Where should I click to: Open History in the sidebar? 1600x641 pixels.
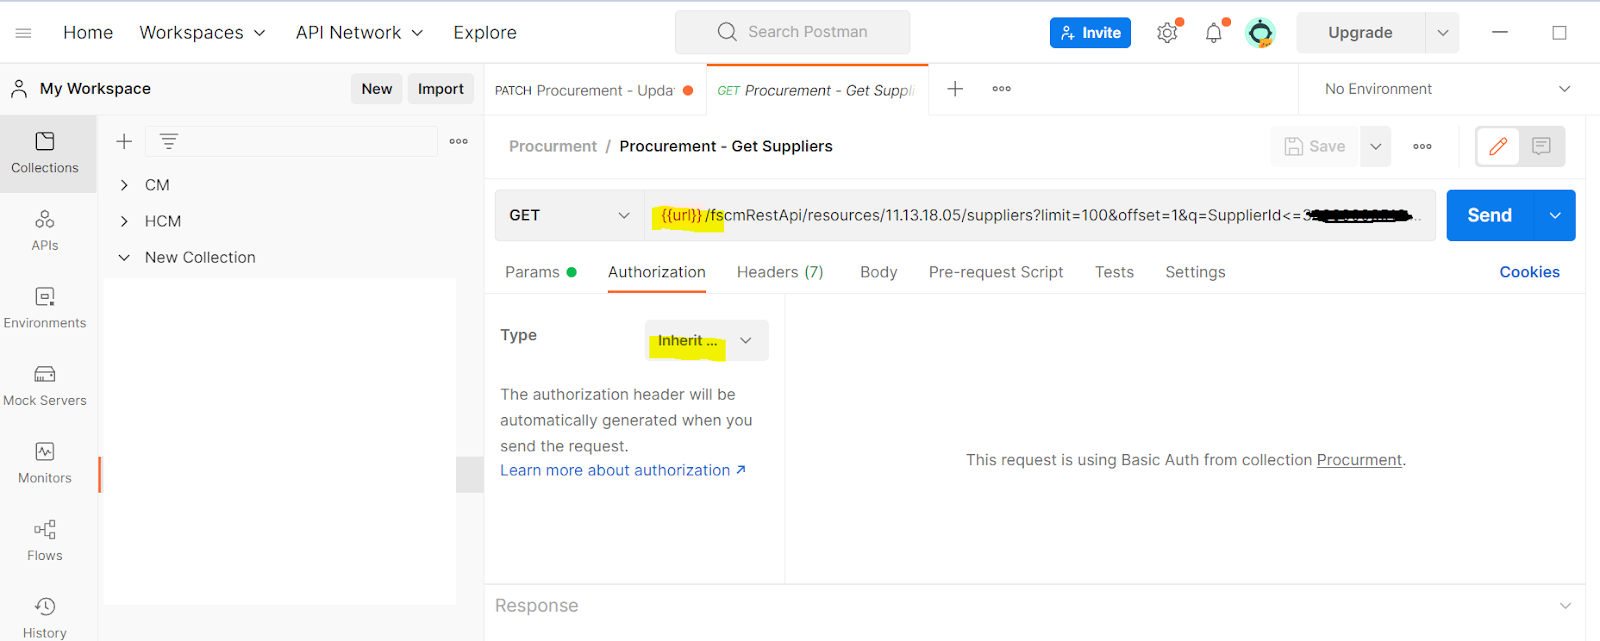[x=45, y=618]
